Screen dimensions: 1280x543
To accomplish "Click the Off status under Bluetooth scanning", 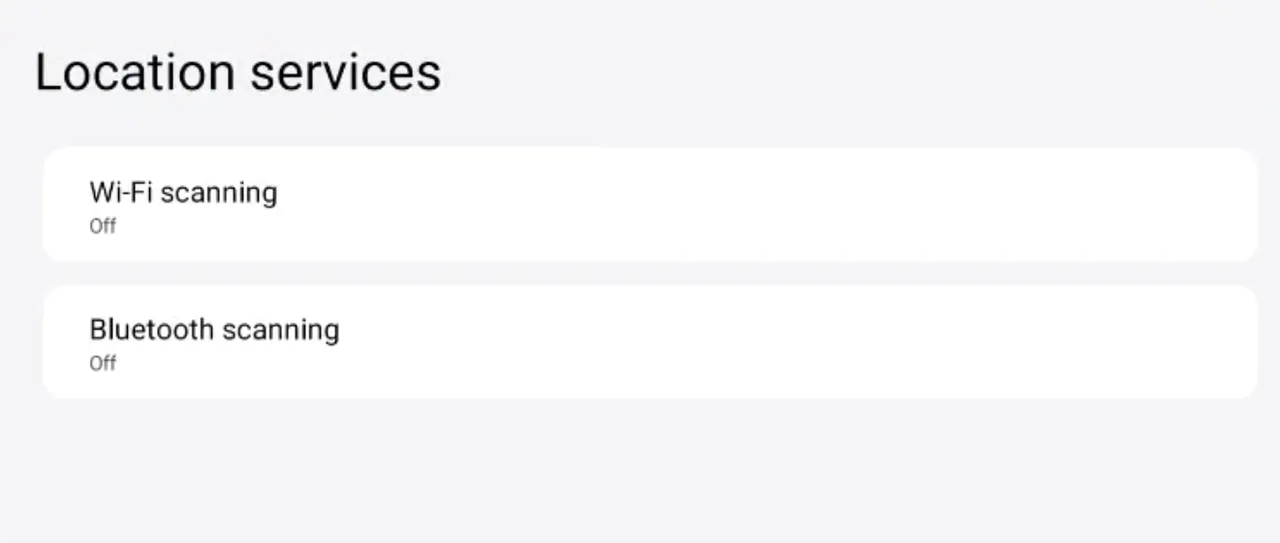I will click(103, 363).
